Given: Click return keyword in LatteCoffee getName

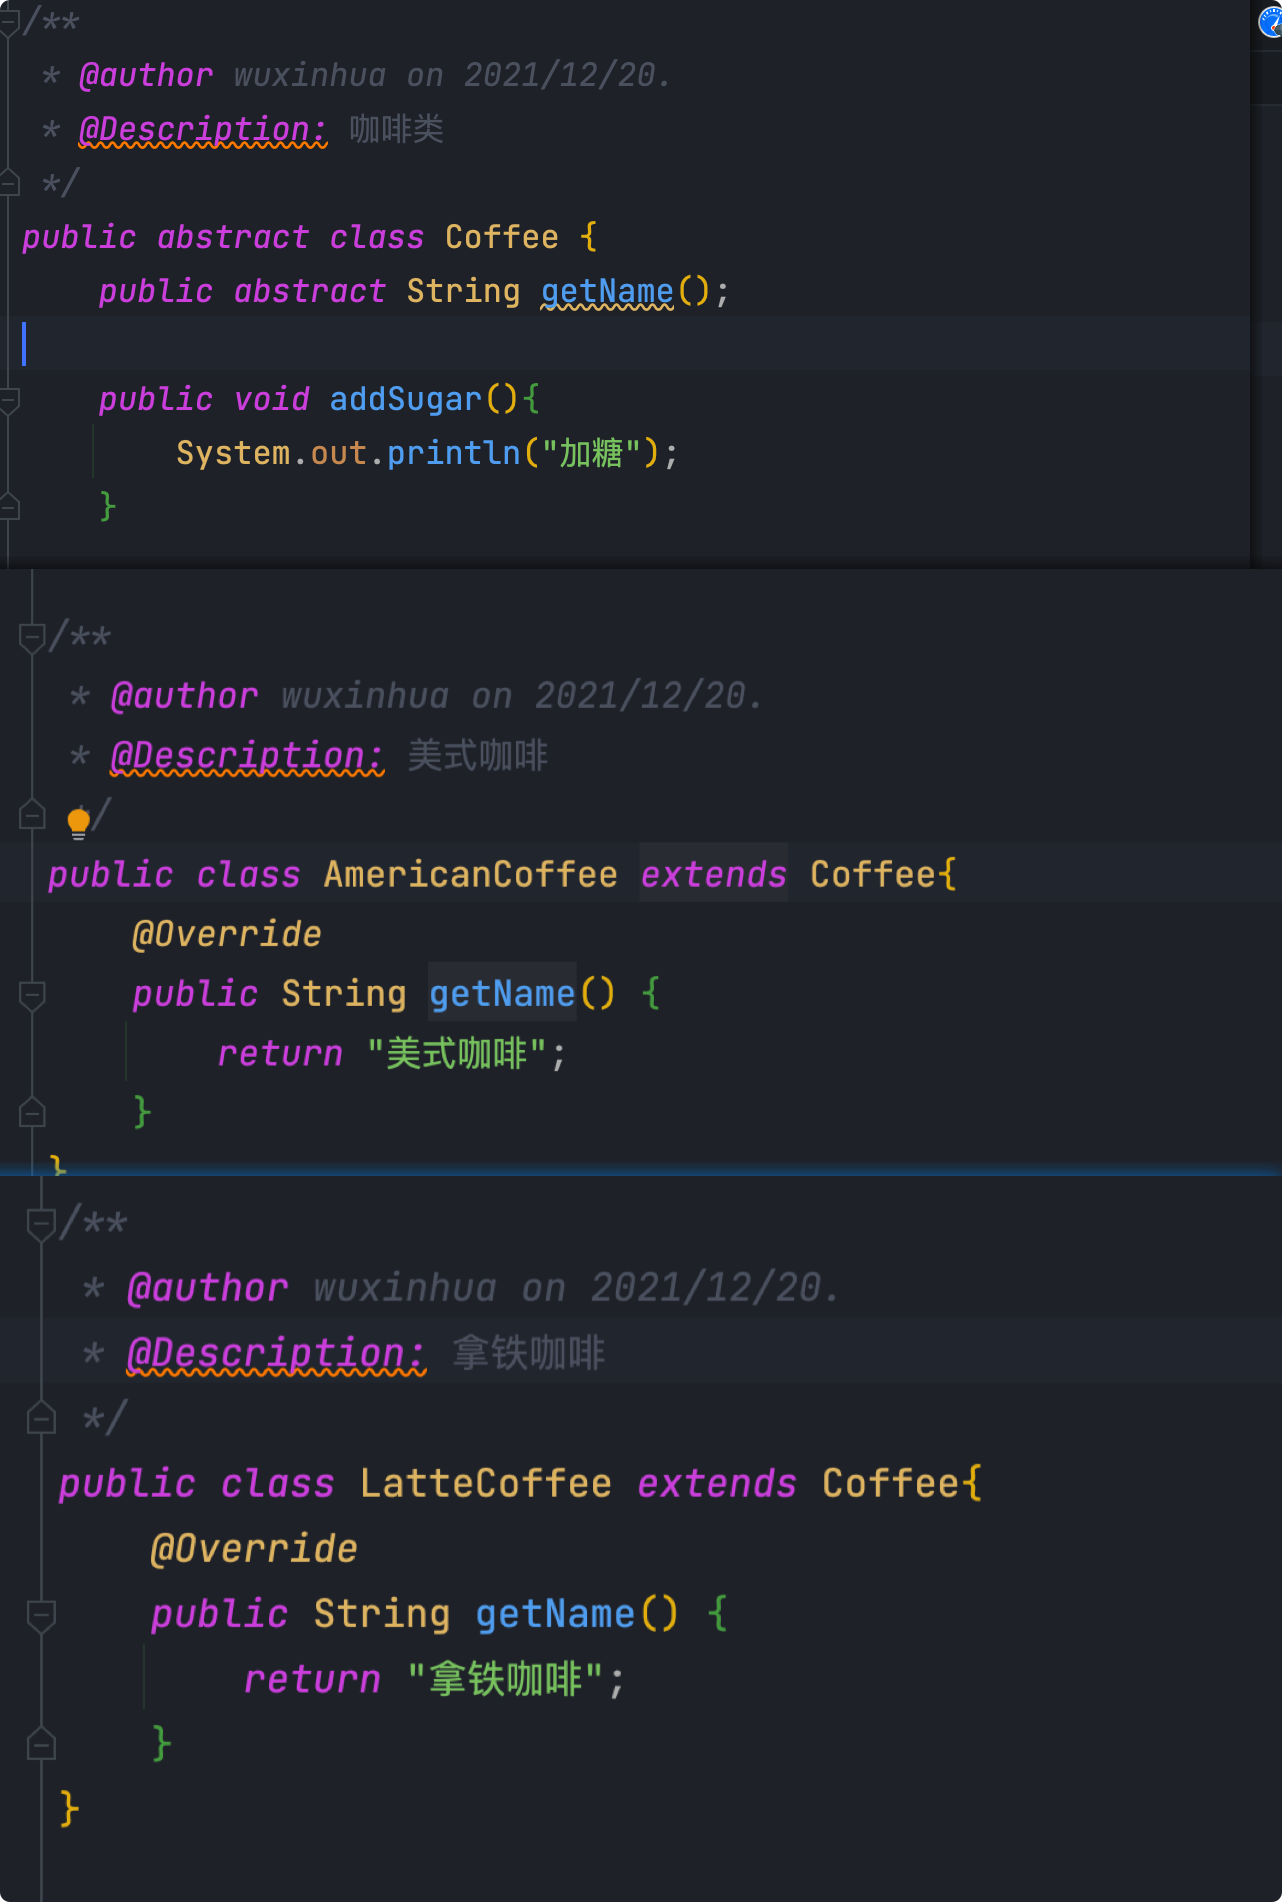Looking at the screenshot, I should tap(312, 1679).
